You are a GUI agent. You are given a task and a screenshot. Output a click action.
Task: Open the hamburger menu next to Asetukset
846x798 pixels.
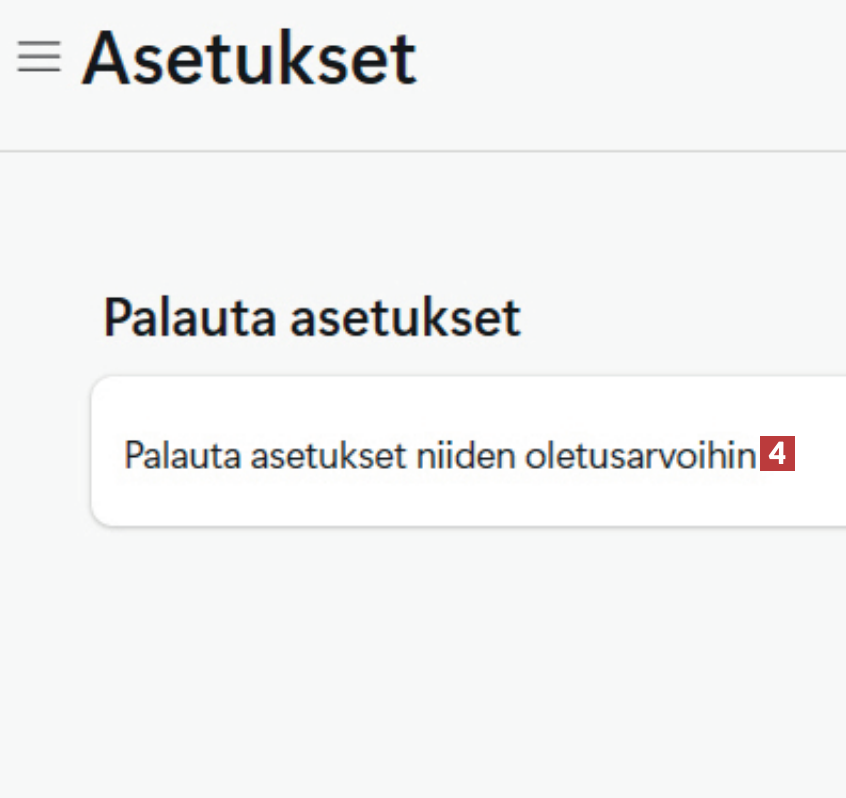[x=39, y=57]
